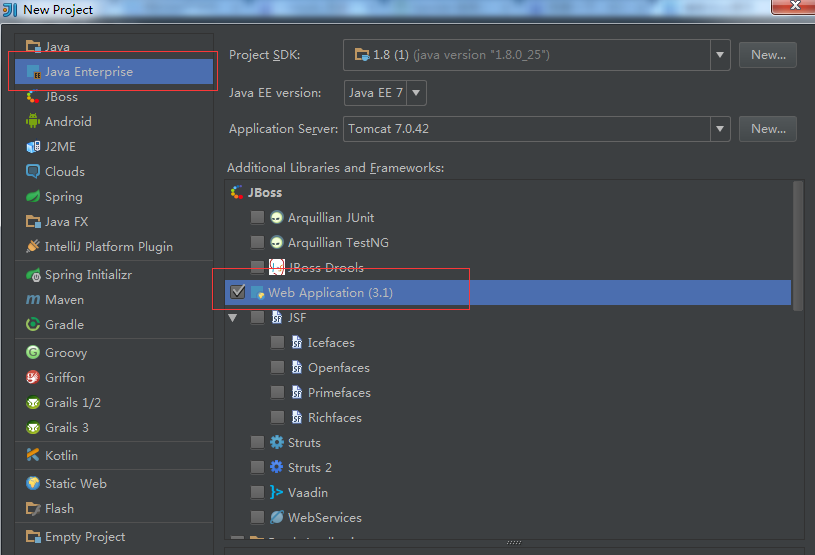The image size is (815, 555).
Task: Click the Flash folder icon
Action: click(33, 509)
